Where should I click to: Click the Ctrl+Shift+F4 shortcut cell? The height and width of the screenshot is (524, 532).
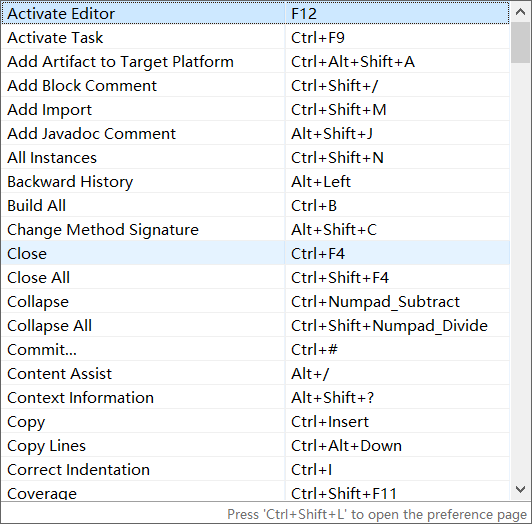click(397, 278)
